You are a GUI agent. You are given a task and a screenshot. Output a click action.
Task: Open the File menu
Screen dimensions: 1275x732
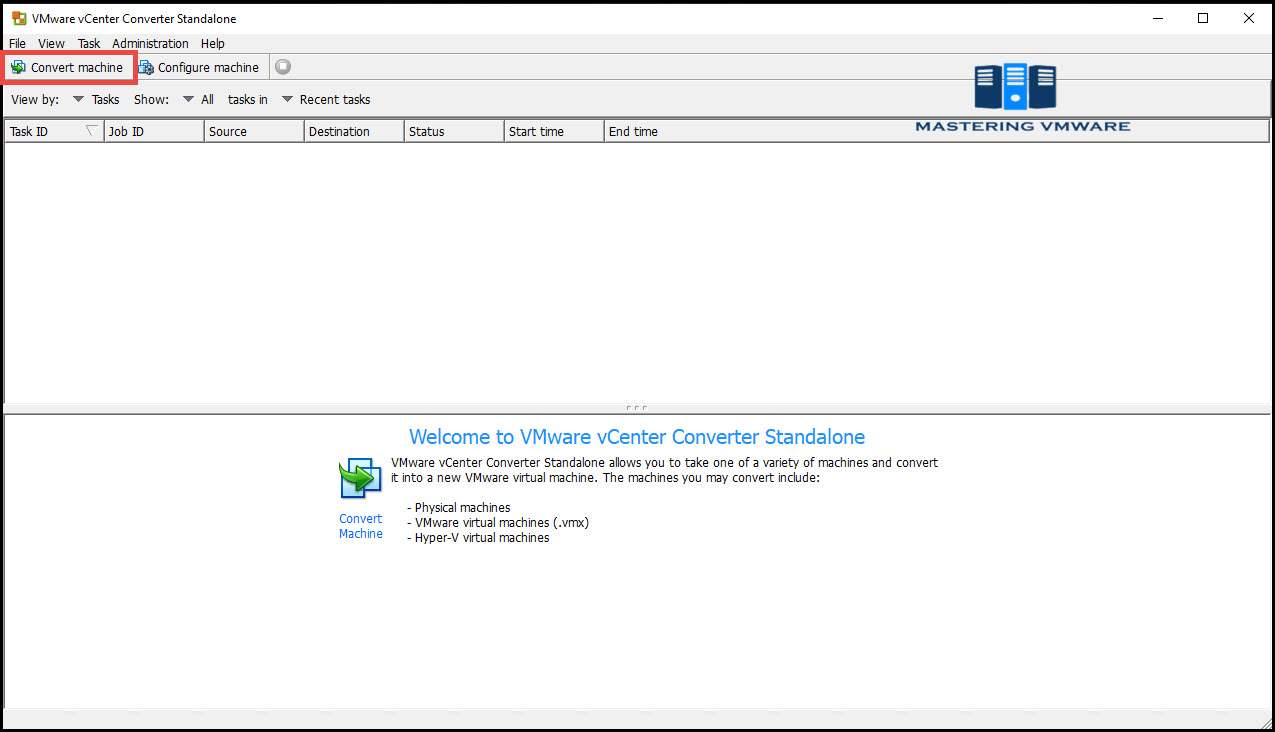tap(17, 43)
